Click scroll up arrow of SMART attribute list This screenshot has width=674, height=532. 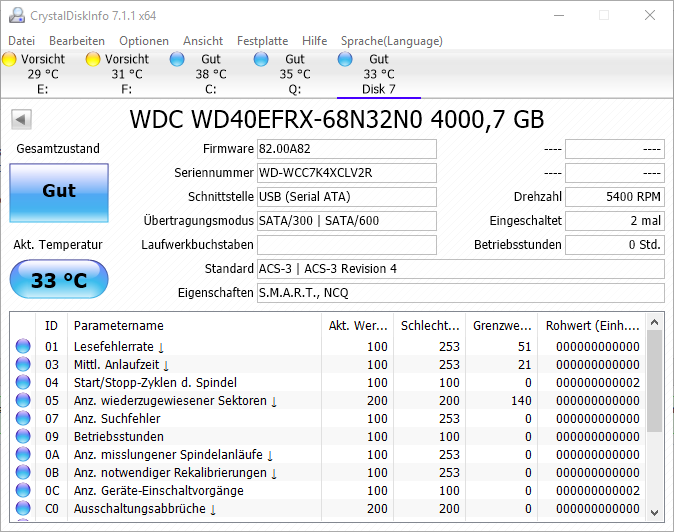[655, 322]
